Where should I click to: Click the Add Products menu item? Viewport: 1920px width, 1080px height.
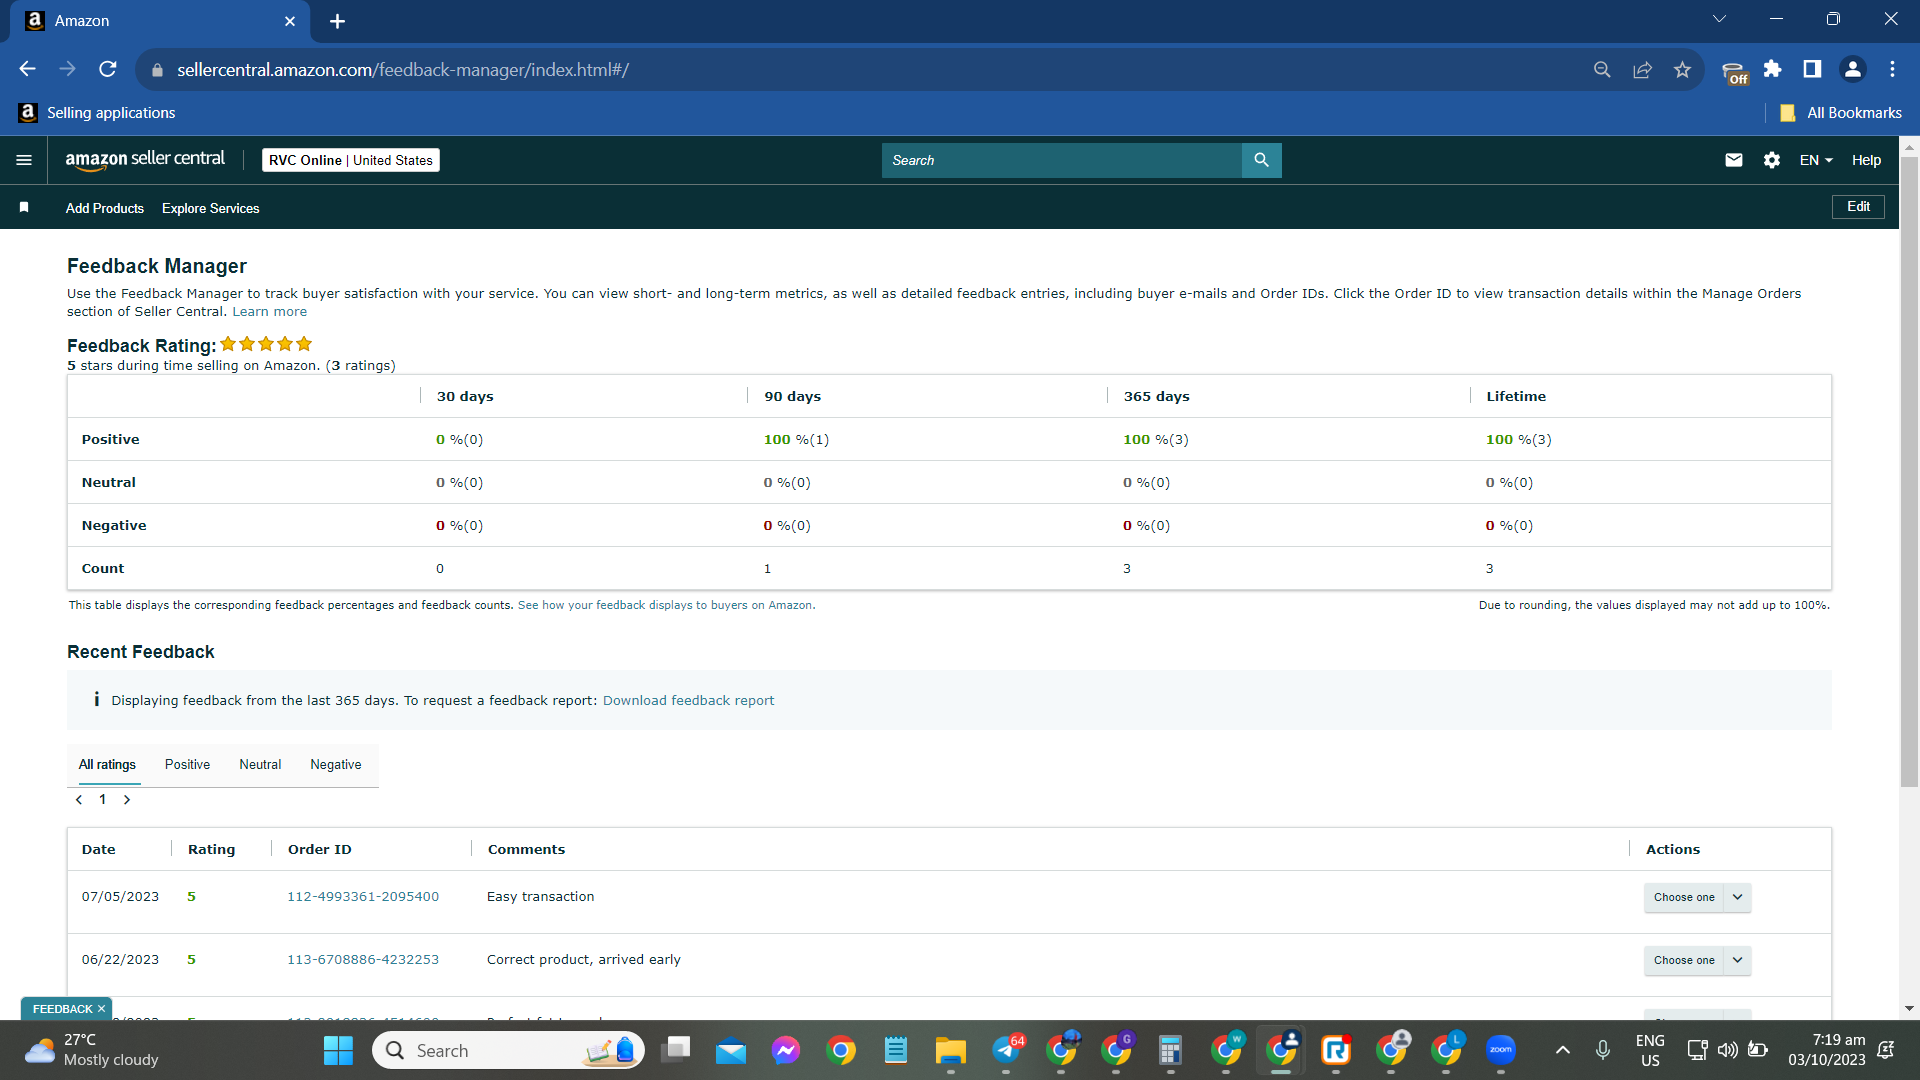[105, 208]
